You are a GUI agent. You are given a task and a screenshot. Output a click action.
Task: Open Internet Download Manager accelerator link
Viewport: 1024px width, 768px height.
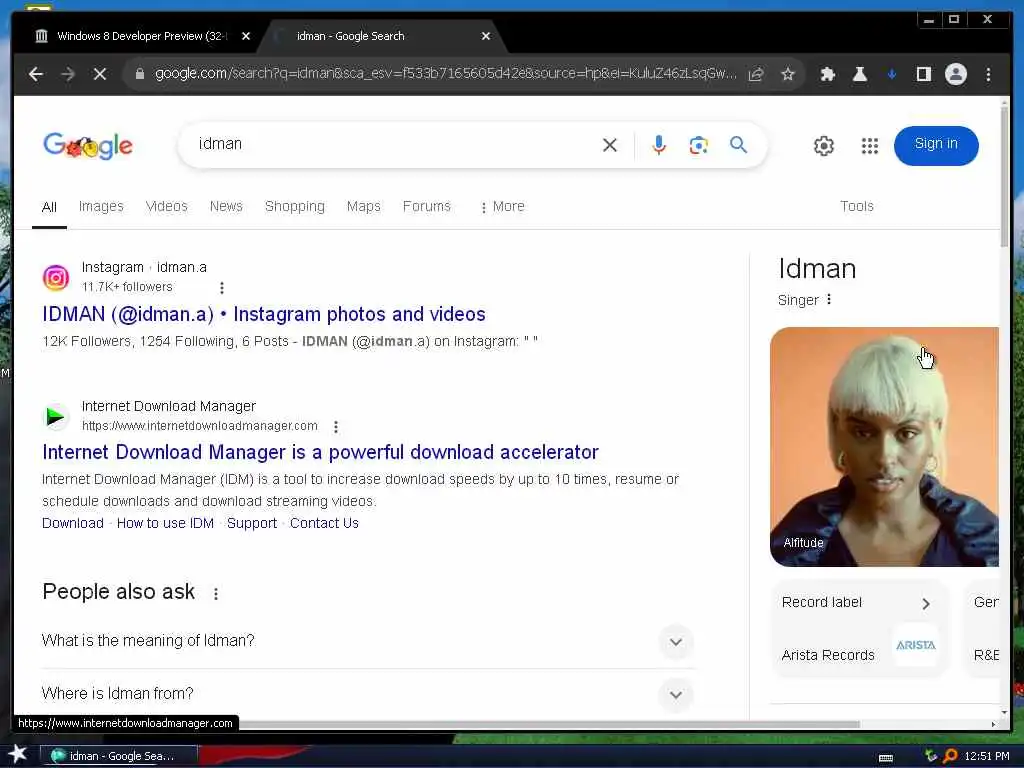pyautogui.click(x=320, y=452)
